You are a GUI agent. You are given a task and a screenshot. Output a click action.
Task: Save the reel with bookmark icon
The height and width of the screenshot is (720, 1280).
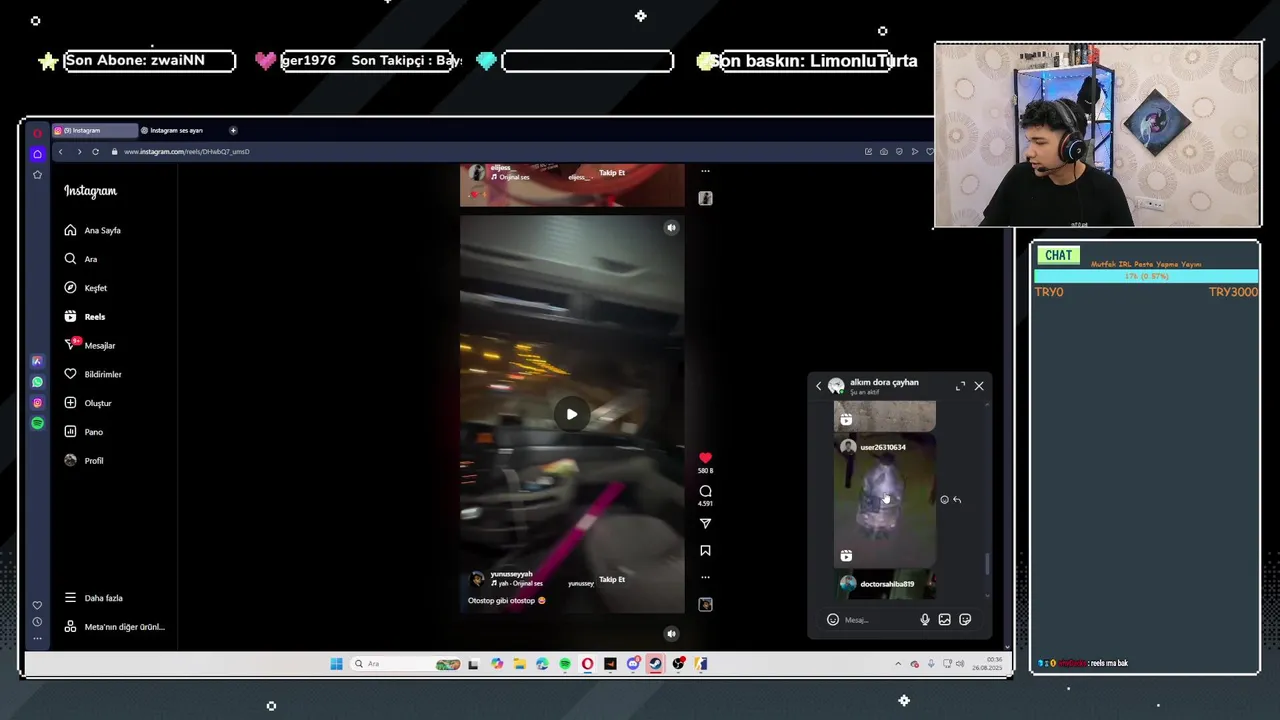pyautogui.click(x=705, y=550)
